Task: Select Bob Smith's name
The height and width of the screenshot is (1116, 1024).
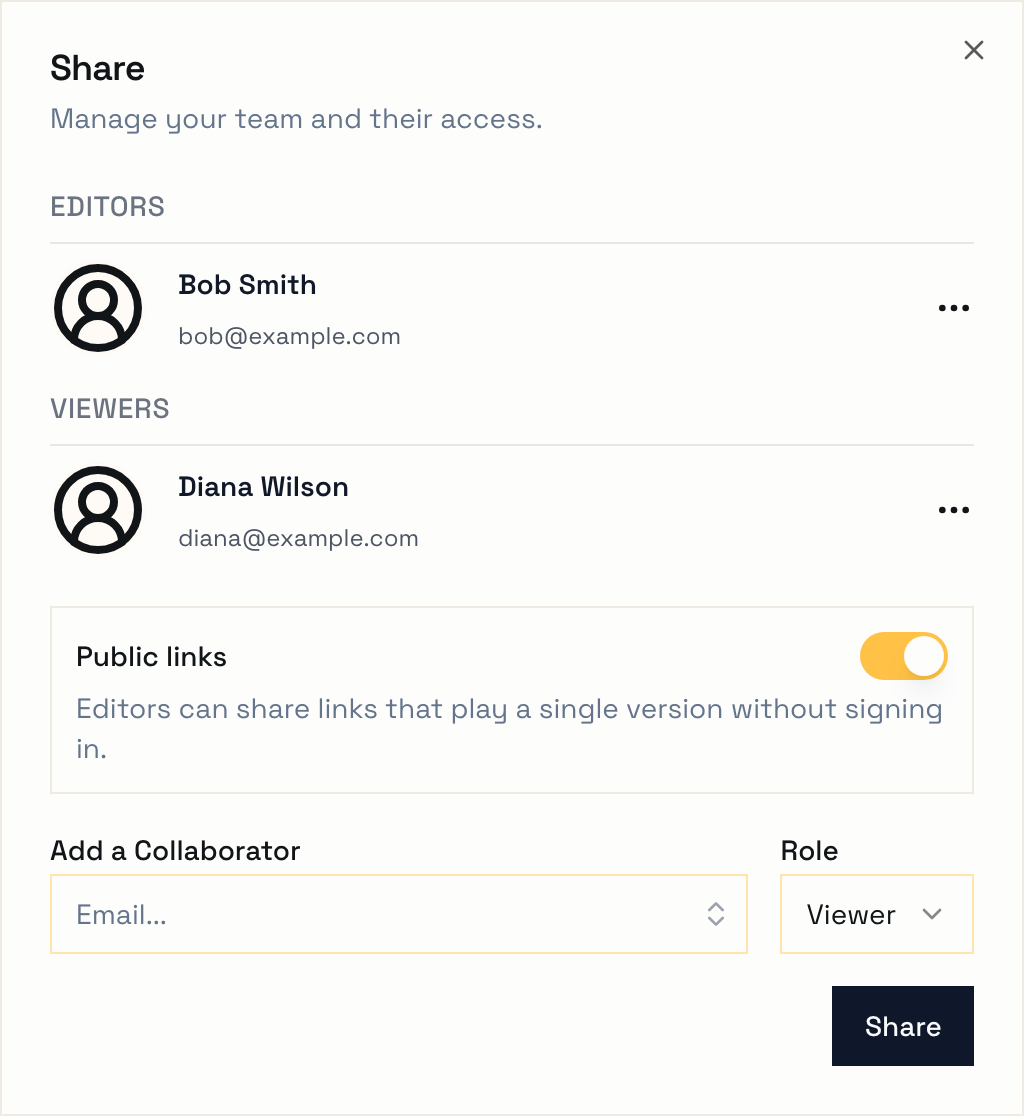Action: coord(247,285)
